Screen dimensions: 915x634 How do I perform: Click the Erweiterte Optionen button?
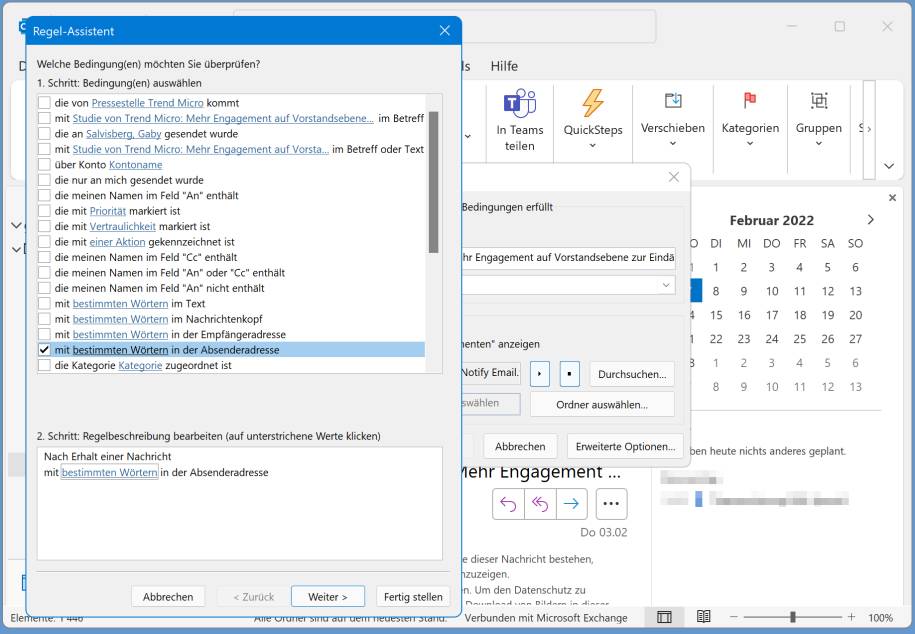click(x=625, y=446)
